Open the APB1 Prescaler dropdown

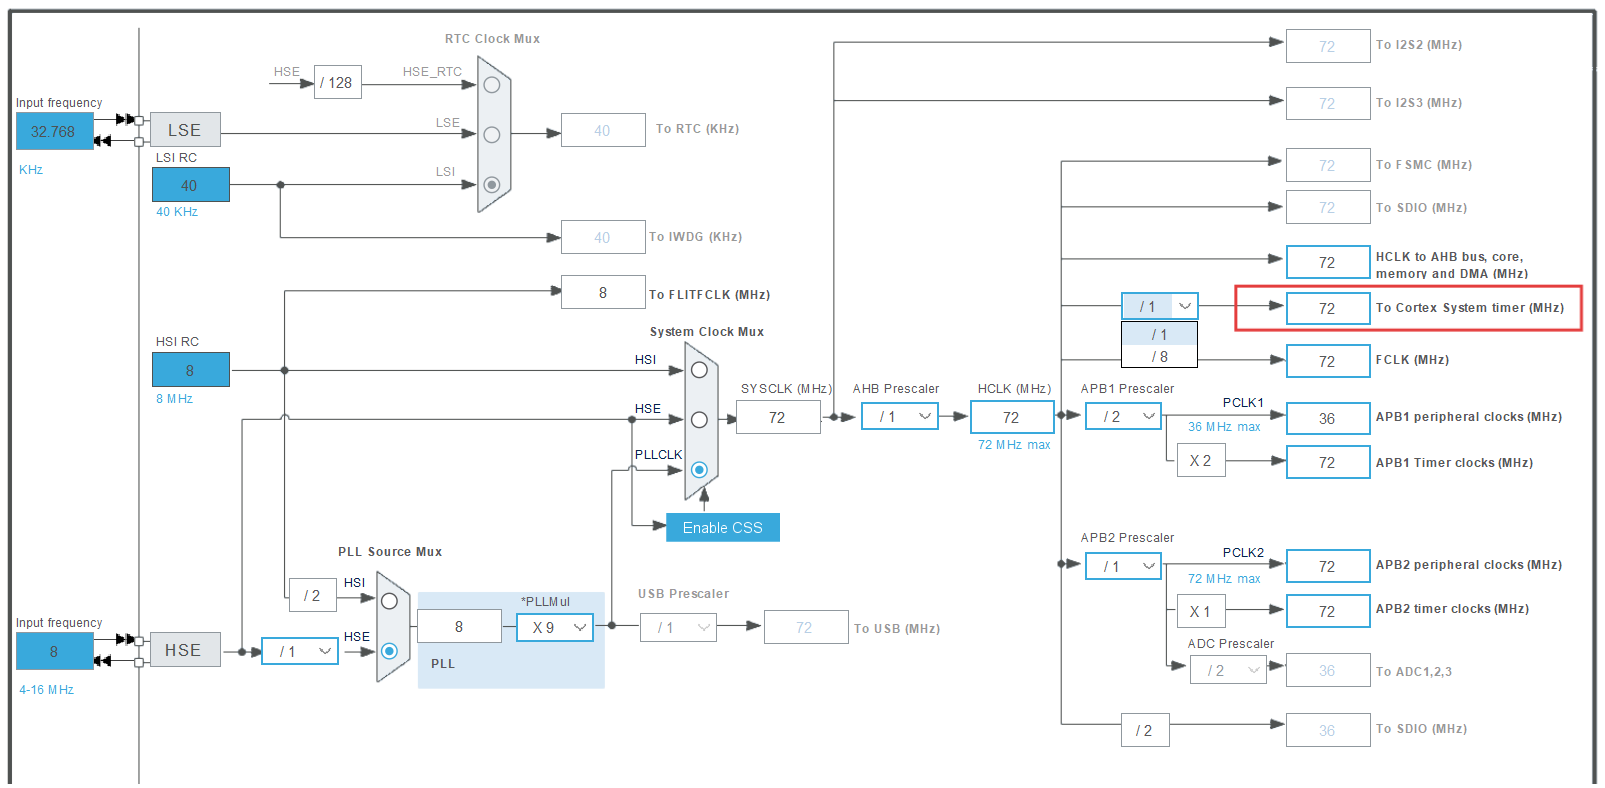coord(1123,416)
